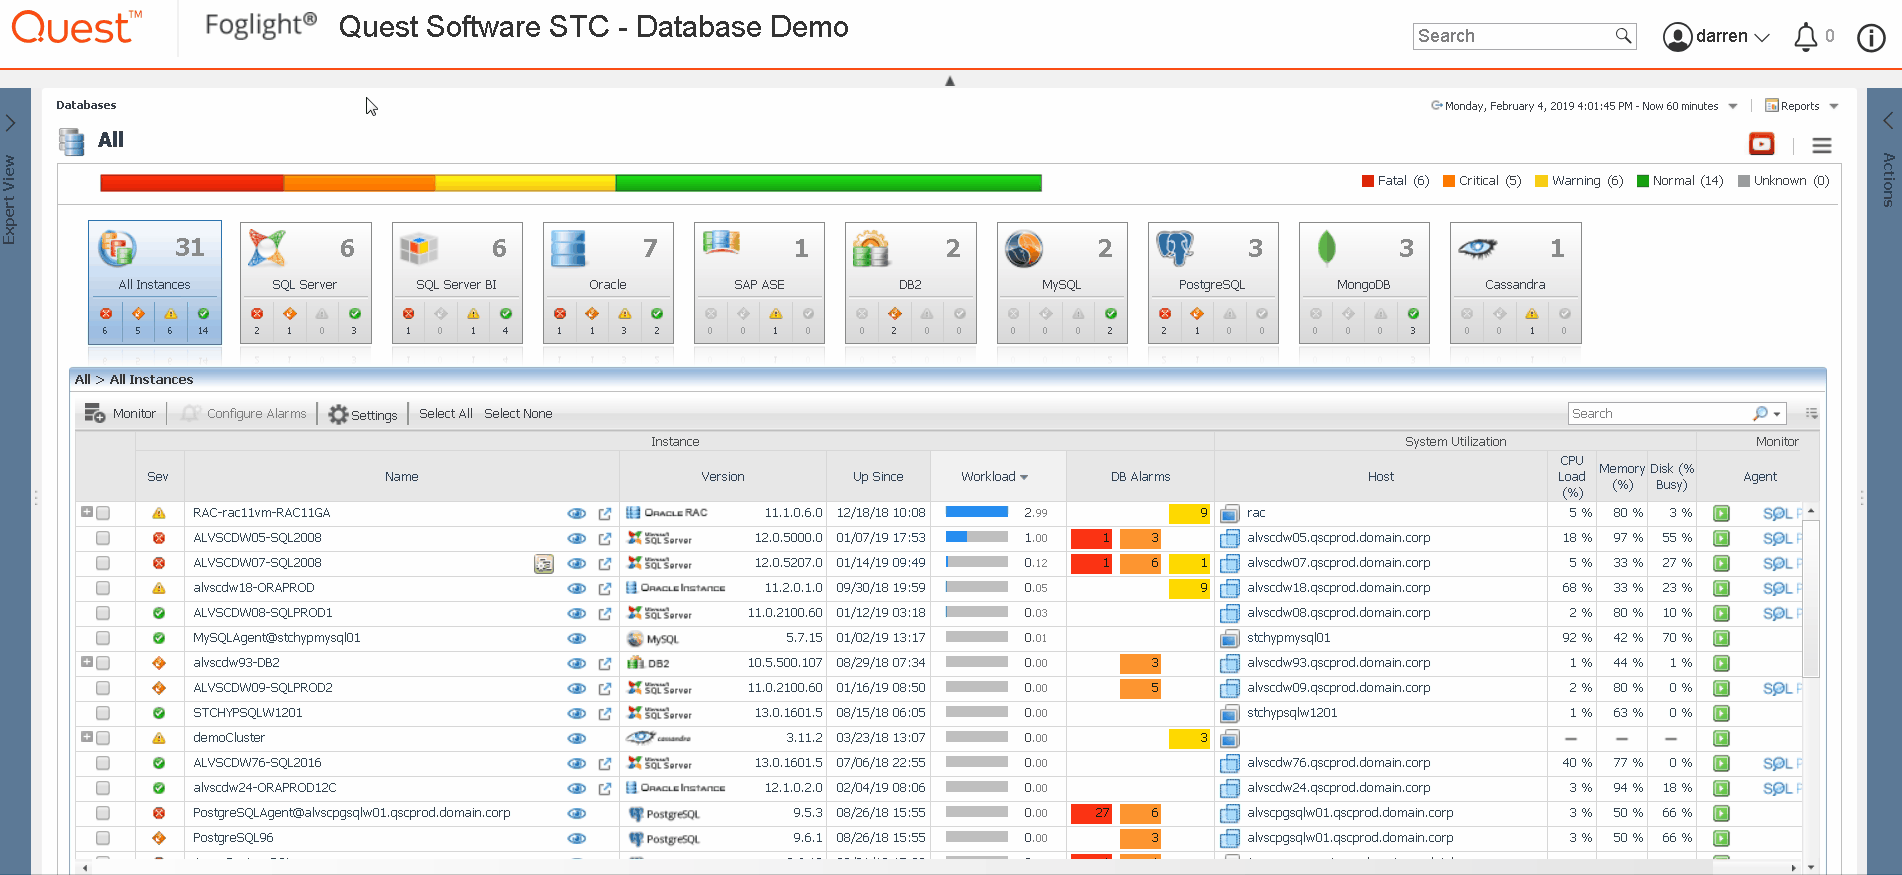Click fatal severity icon for ALVSCDW05-SQL2008
This screenshot has width=1902, height=875.
coord(158,538)
